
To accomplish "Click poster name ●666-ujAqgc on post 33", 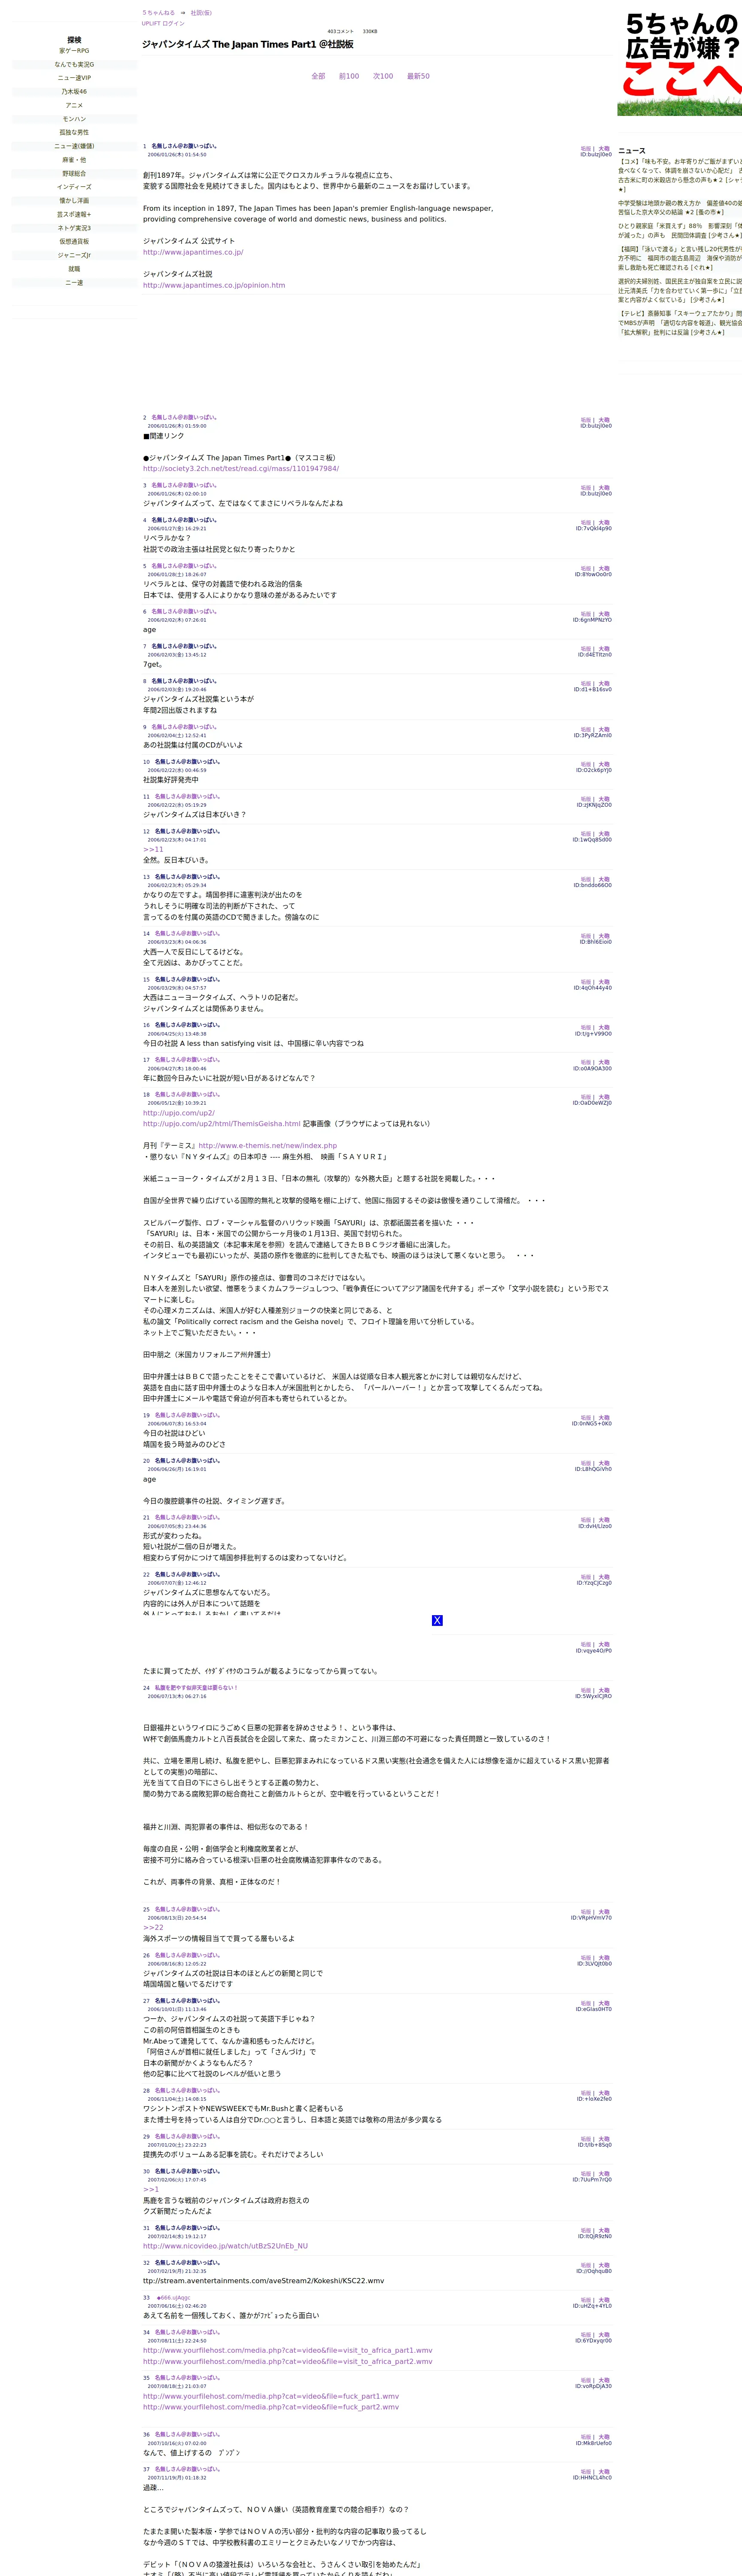I will point(173,2297).
